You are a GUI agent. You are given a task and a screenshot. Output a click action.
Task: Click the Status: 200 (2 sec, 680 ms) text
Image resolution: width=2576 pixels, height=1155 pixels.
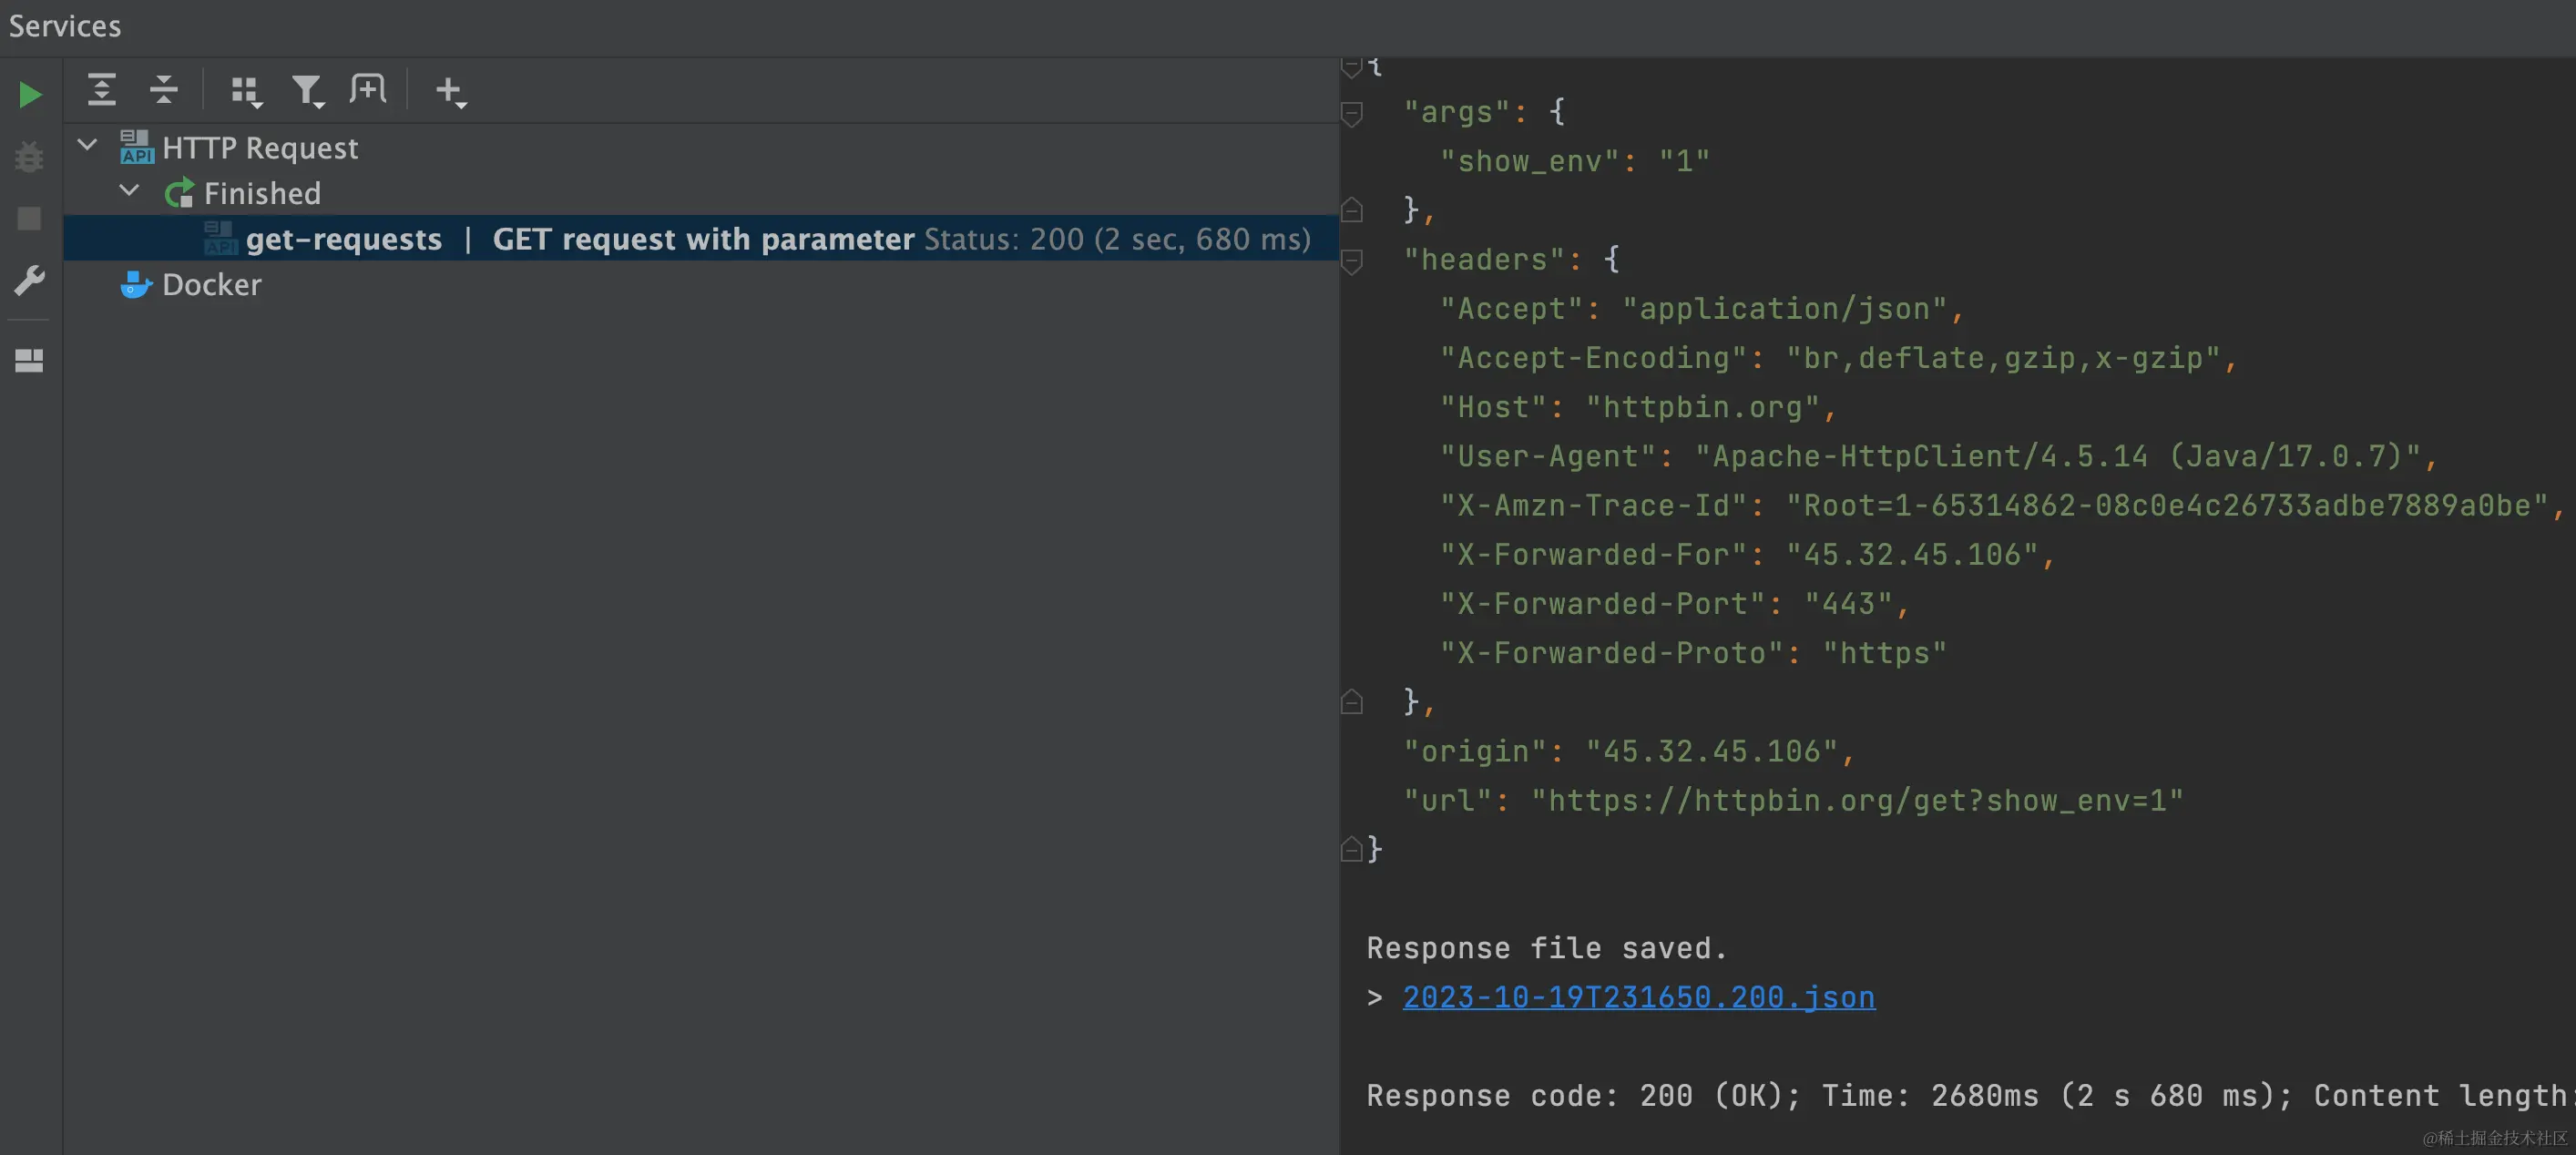pyautogui.click(x=1117, y=239)
